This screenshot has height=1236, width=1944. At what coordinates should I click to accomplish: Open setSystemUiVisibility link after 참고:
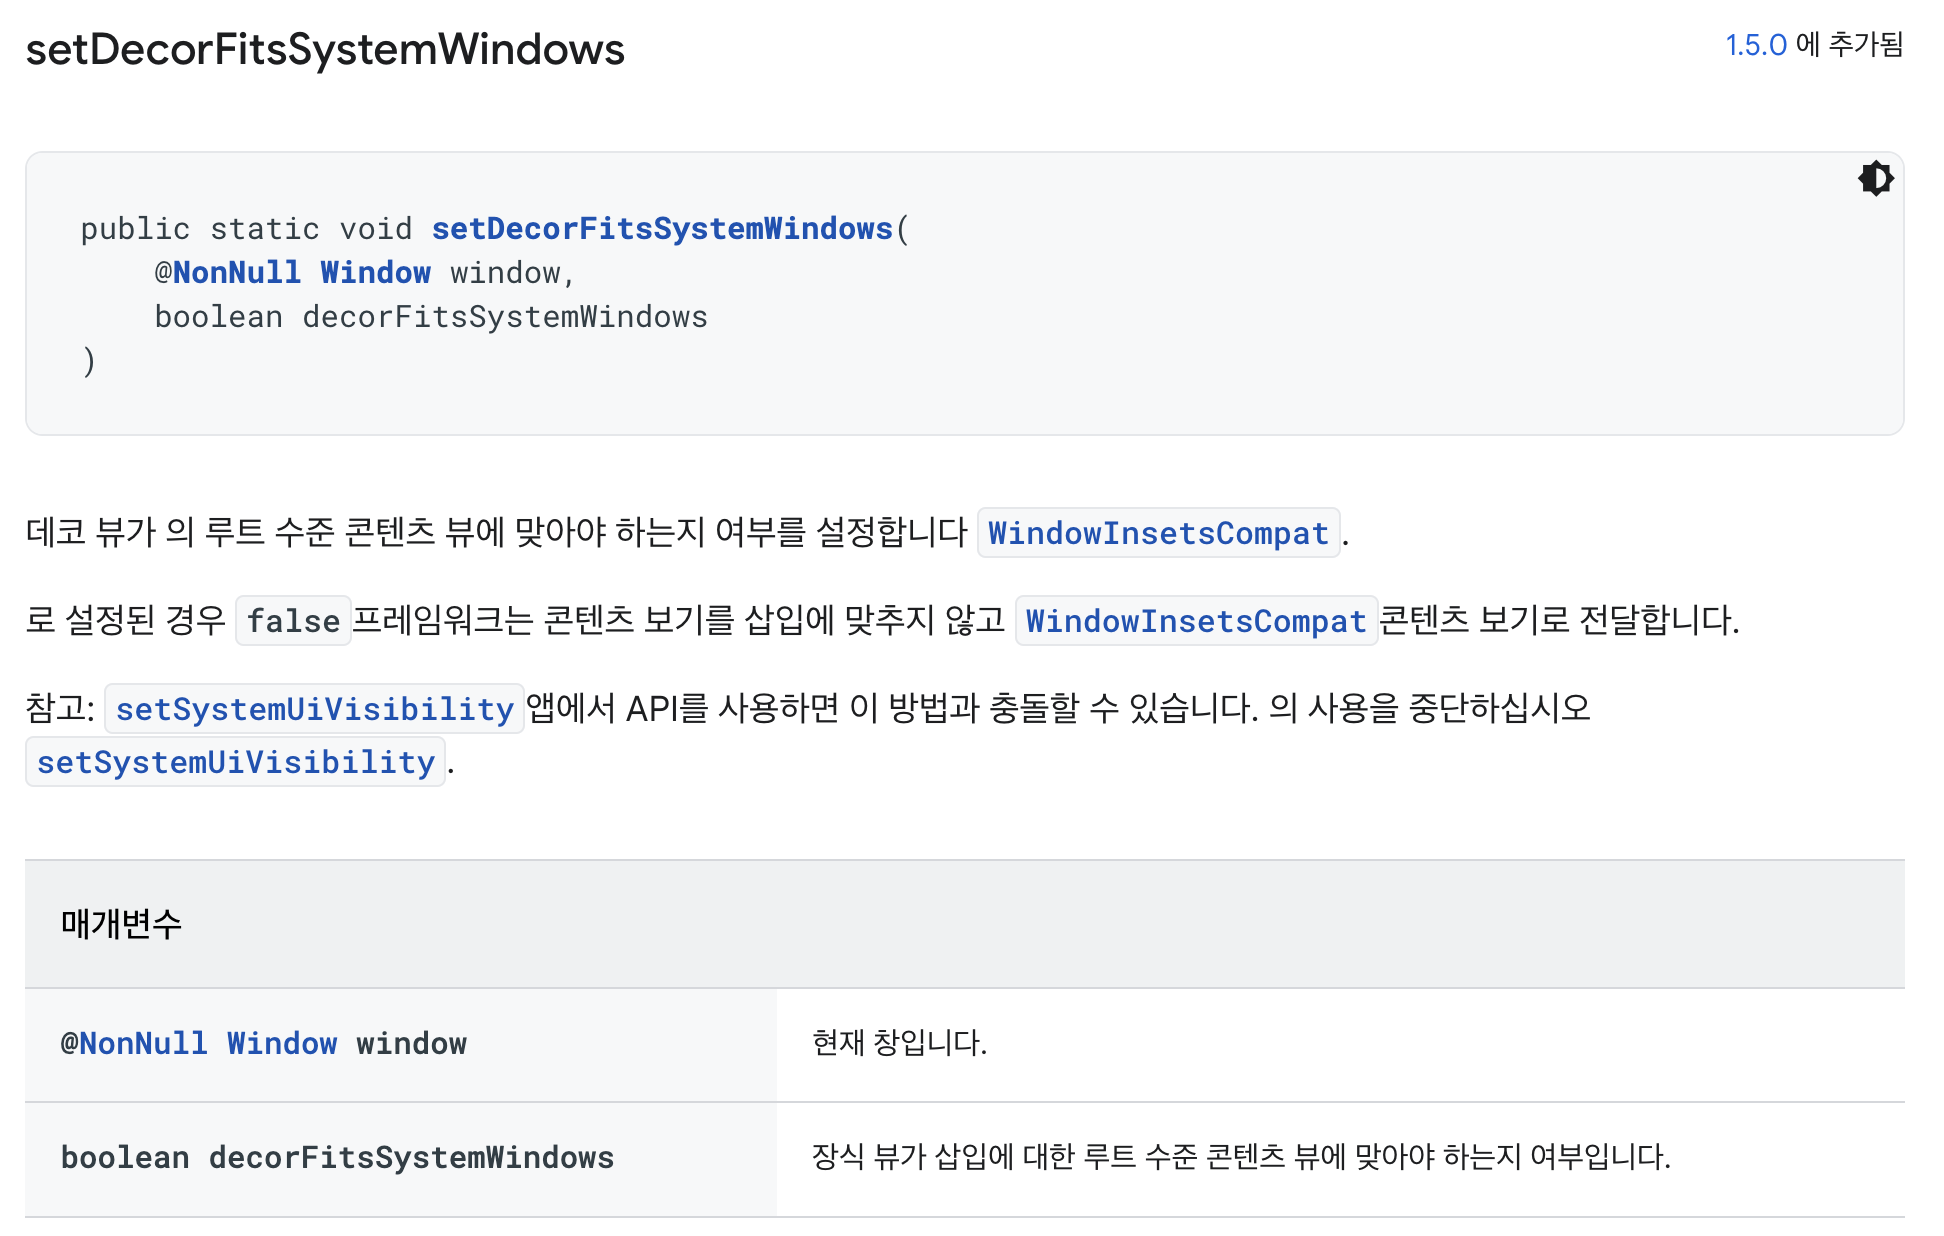314,709
